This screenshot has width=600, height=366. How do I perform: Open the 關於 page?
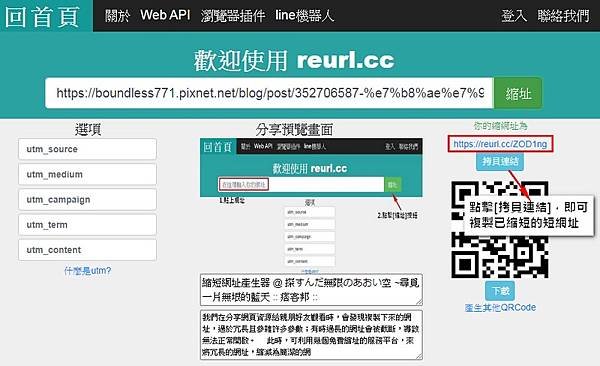point(117,16)
